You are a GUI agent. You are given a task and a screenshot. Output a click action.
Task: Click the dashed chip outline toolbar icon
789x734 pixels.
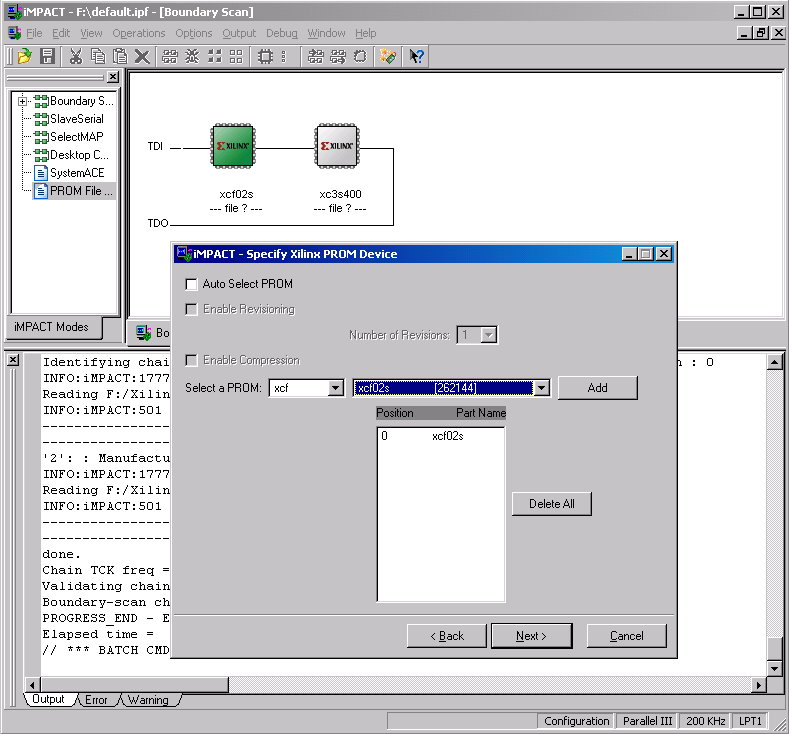click(360, 56)
